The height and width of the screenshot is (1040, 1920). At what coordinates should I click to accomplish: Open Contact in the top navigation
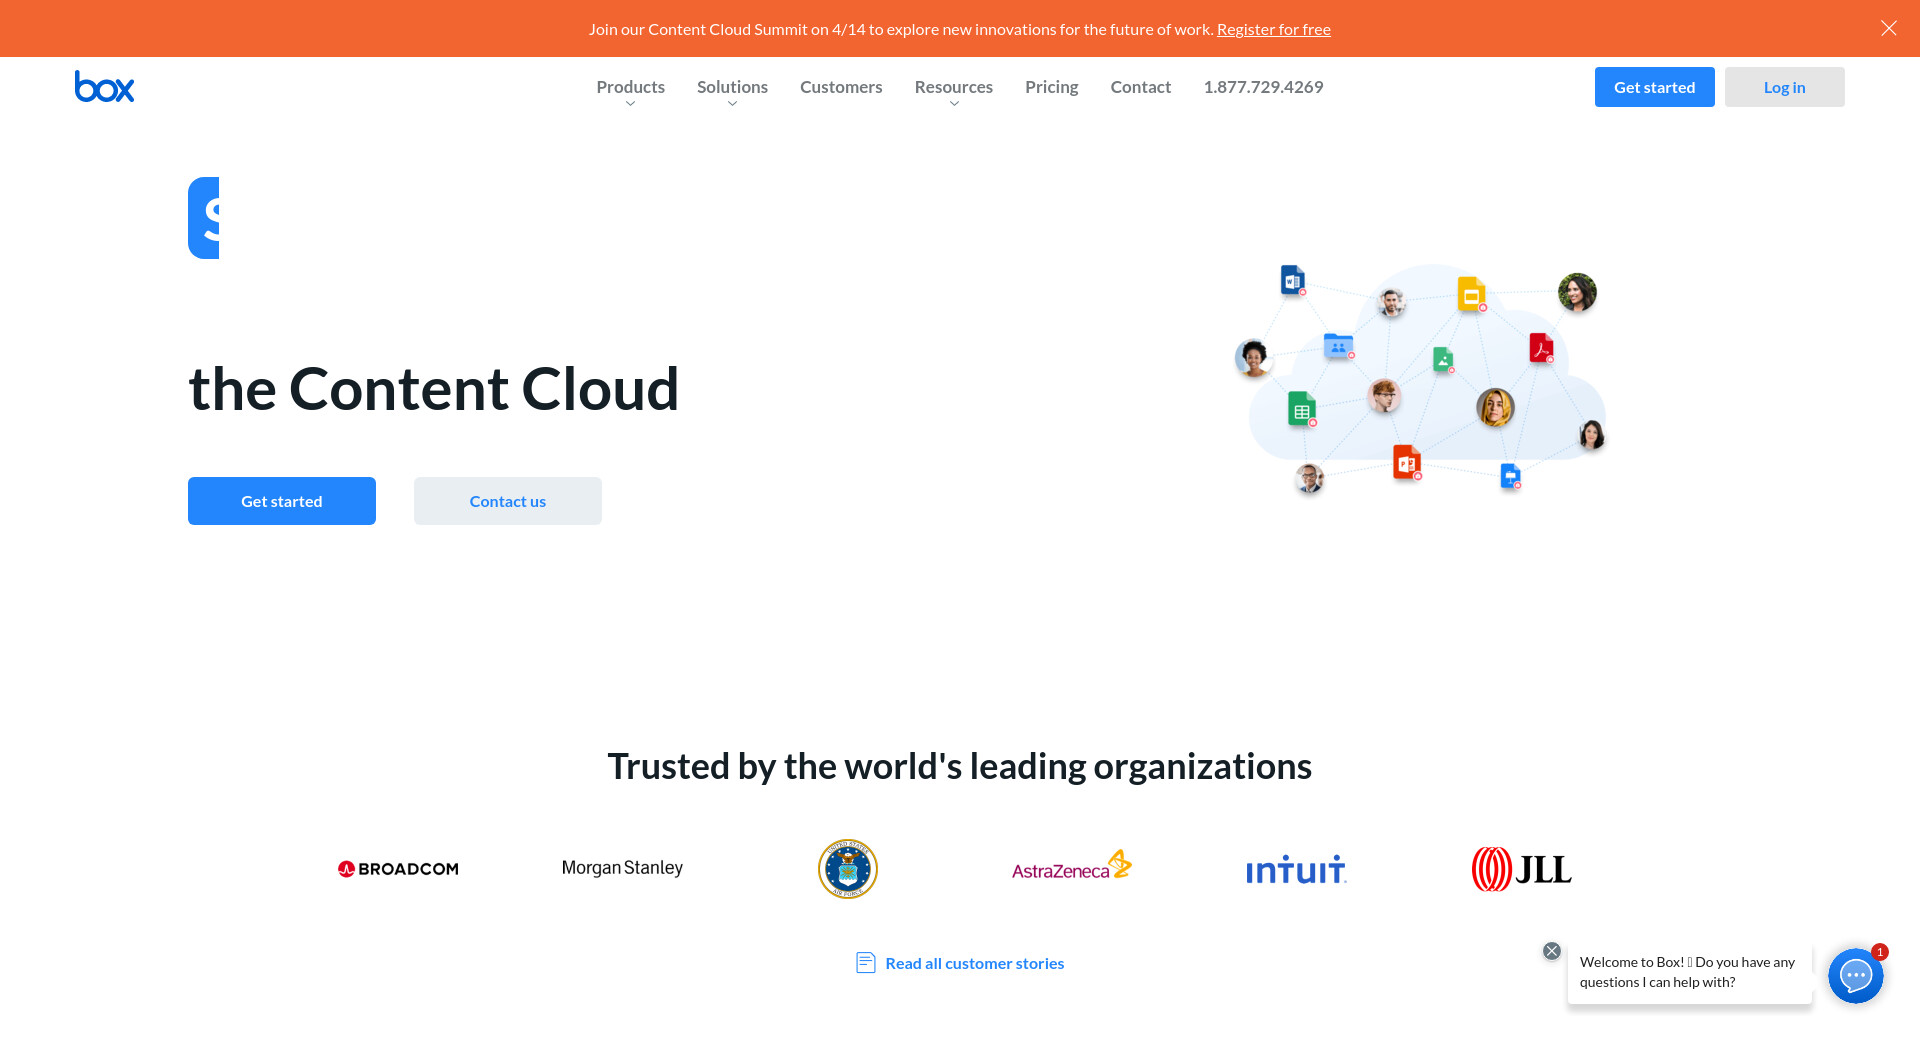(1140, 87)
